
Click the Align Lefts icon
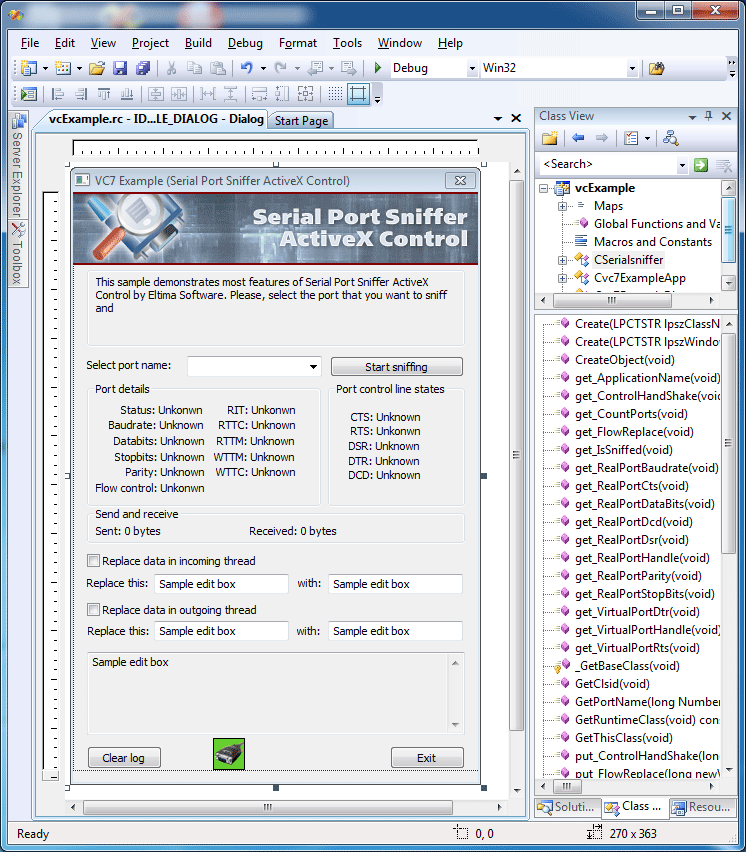tap(58, 94)
